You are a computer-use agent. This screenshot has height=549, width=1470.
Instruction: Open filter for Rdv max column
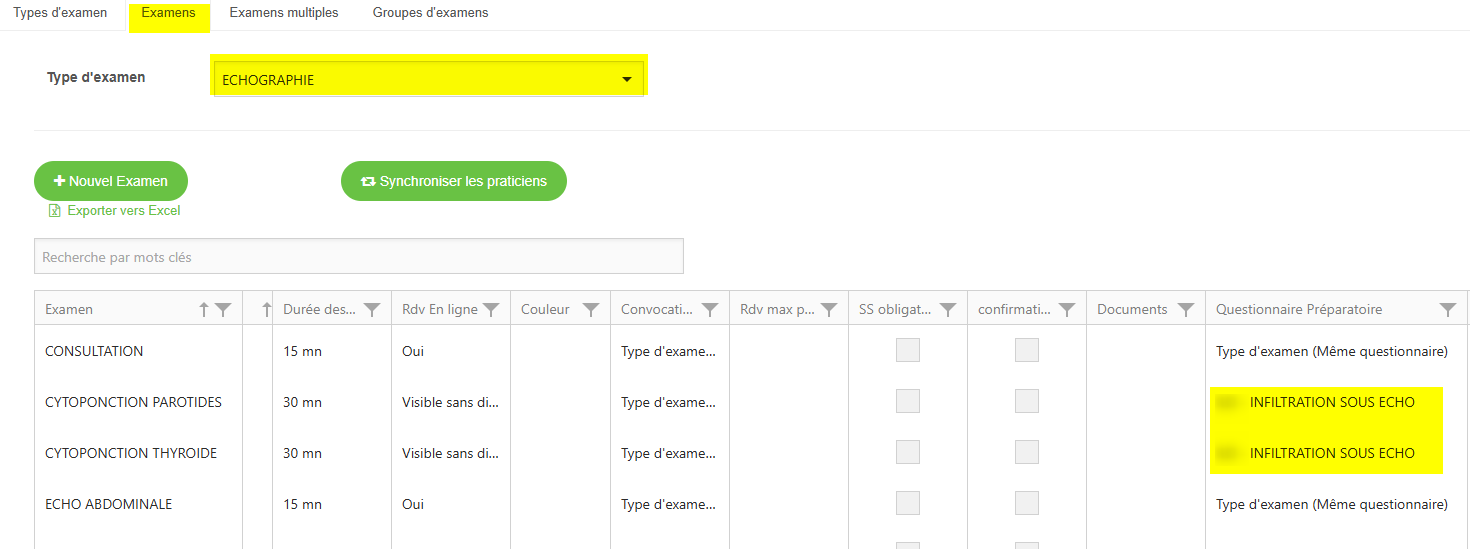click(x=829, y=310)
